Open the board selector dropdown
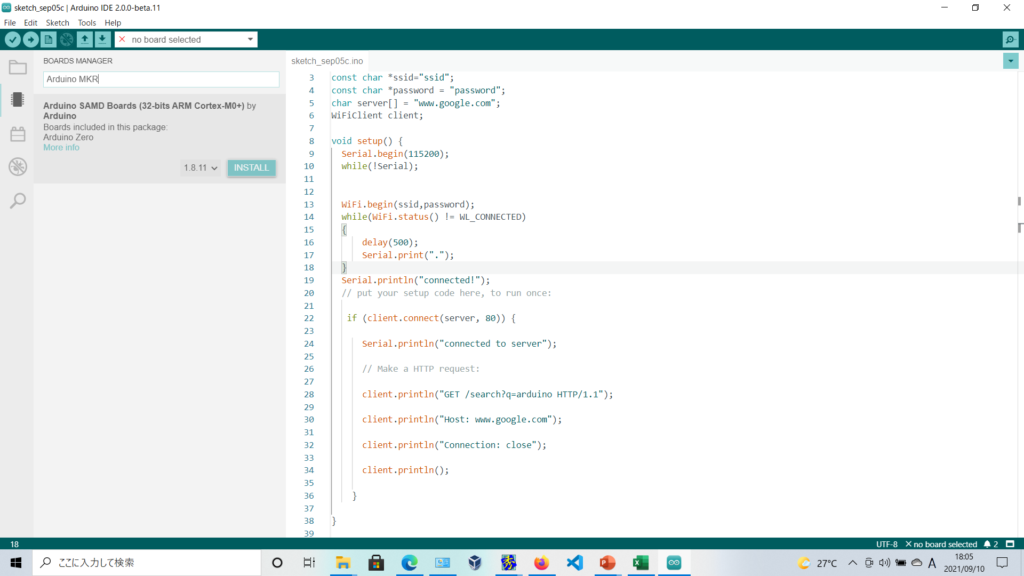 coord(186,40)
